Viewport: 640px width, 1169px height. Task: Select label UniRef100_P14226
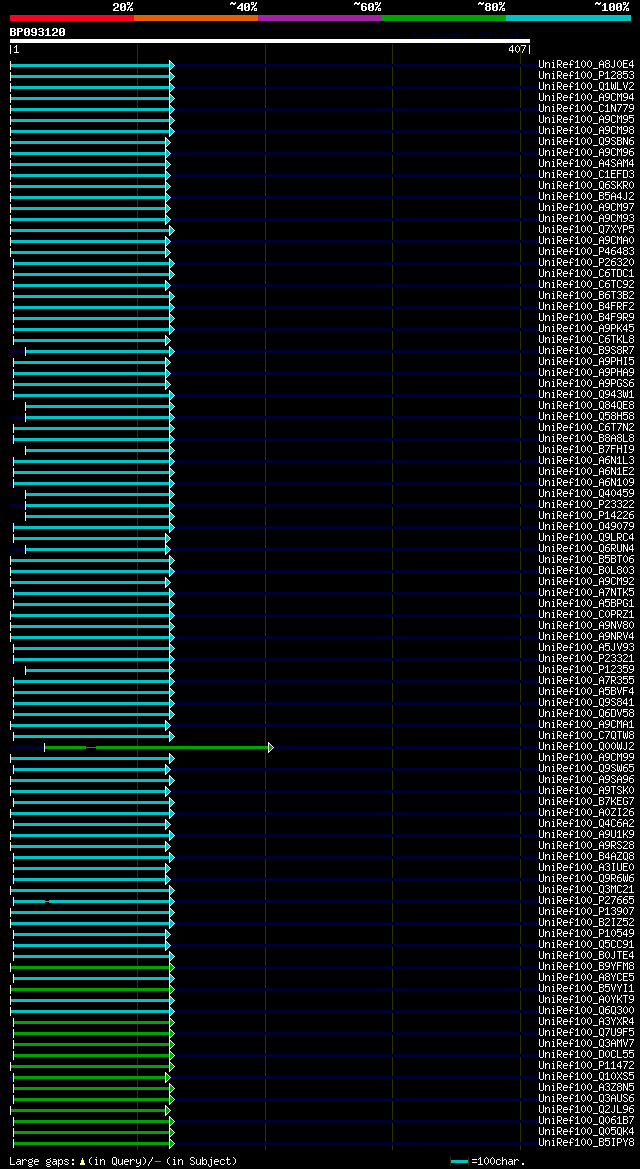click(586, 515)
